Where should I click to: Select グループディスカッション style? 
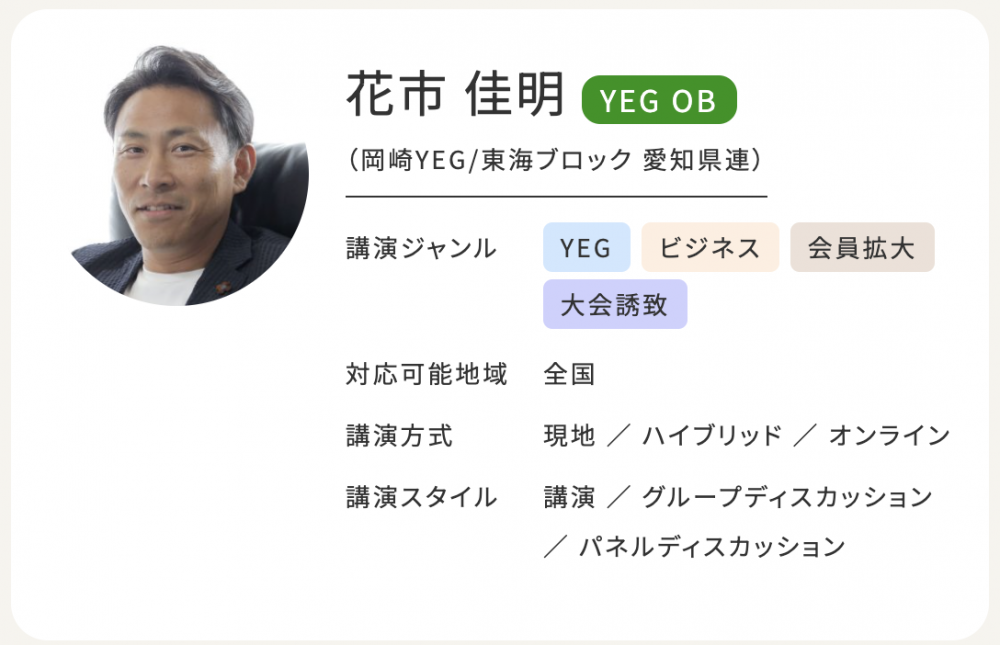click(x=788, y=498)
